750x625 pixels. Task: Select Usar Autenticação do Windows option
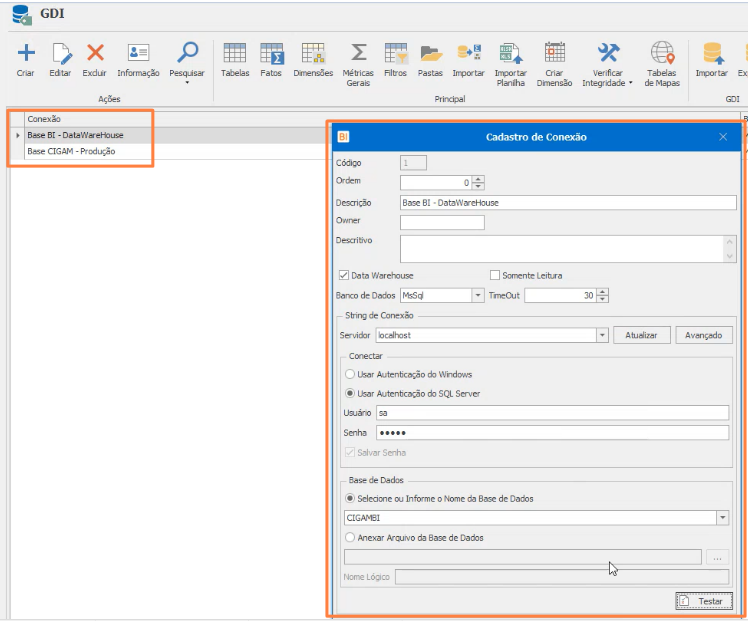(x=350, y=374)
